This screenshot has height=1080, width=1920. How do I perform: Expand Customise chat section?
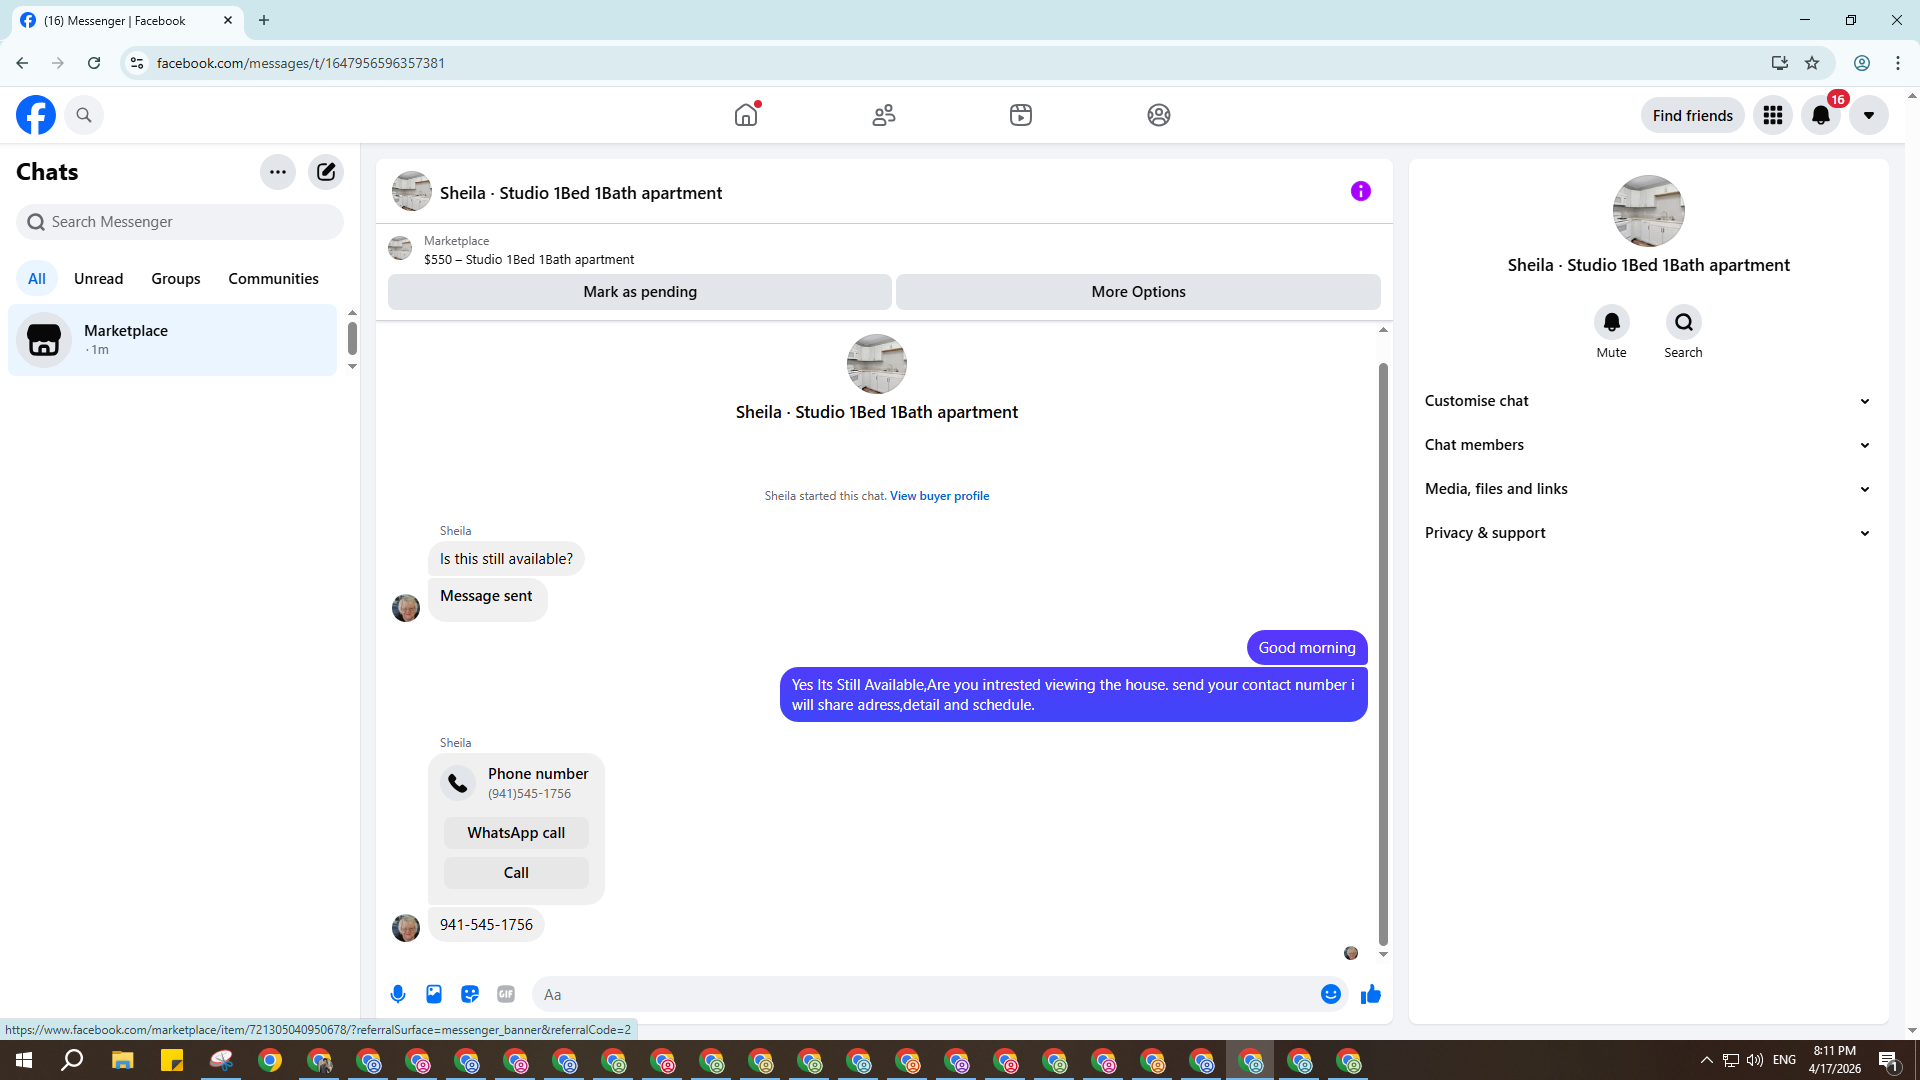(x=1647, y=401)
